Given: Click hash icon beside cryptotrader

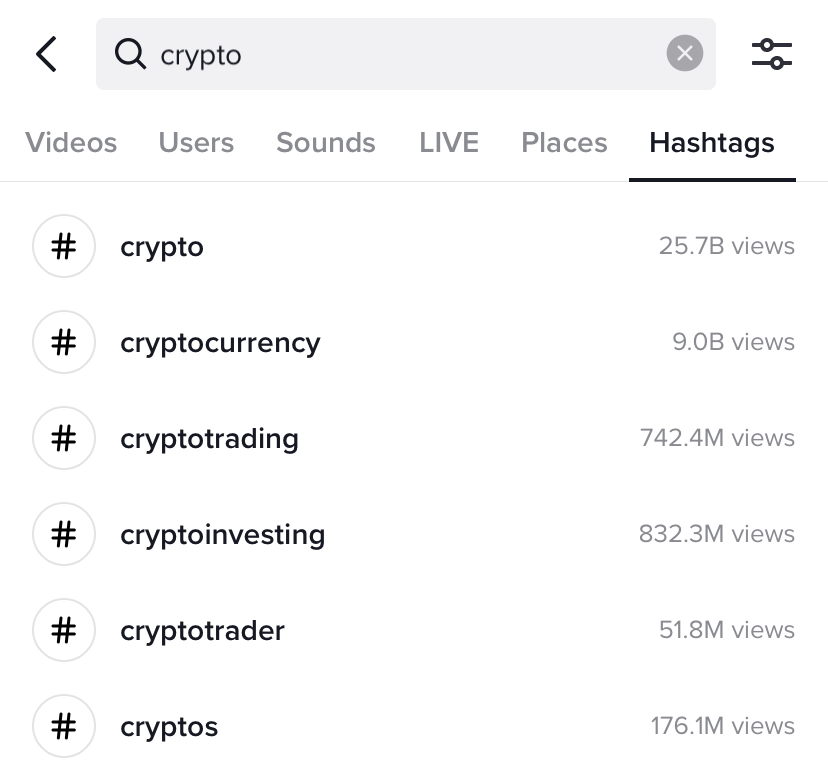Looking at the screenshot, I should click(x=64, y=630).
